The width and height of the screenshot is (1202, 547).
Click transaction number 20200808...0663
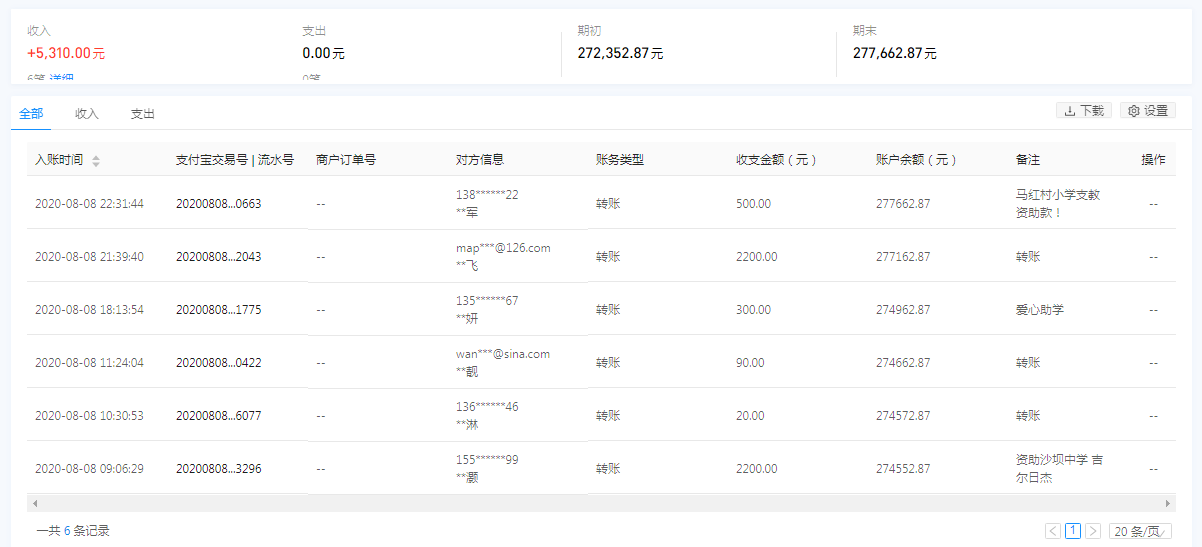pyautogui.click(x=218, y=204)
